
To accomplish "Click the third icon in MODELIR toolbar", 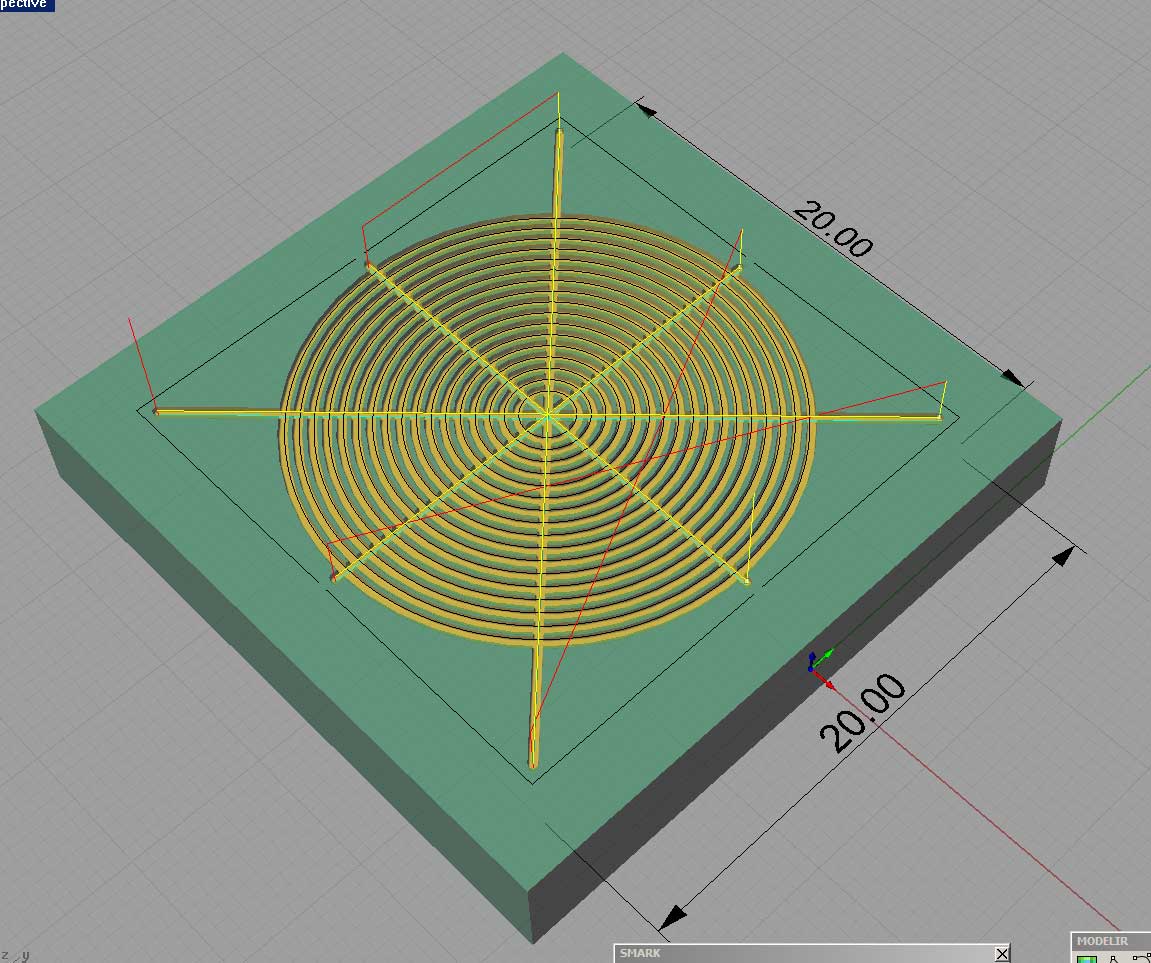I will pos(1141,959).
